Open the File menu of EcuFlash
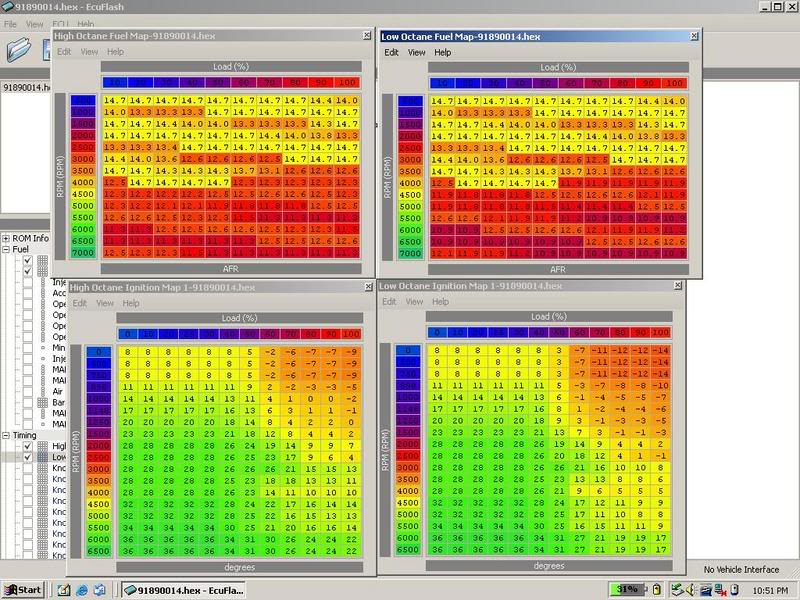The width and height of the screenshot is (800, 600). point(10,24)
